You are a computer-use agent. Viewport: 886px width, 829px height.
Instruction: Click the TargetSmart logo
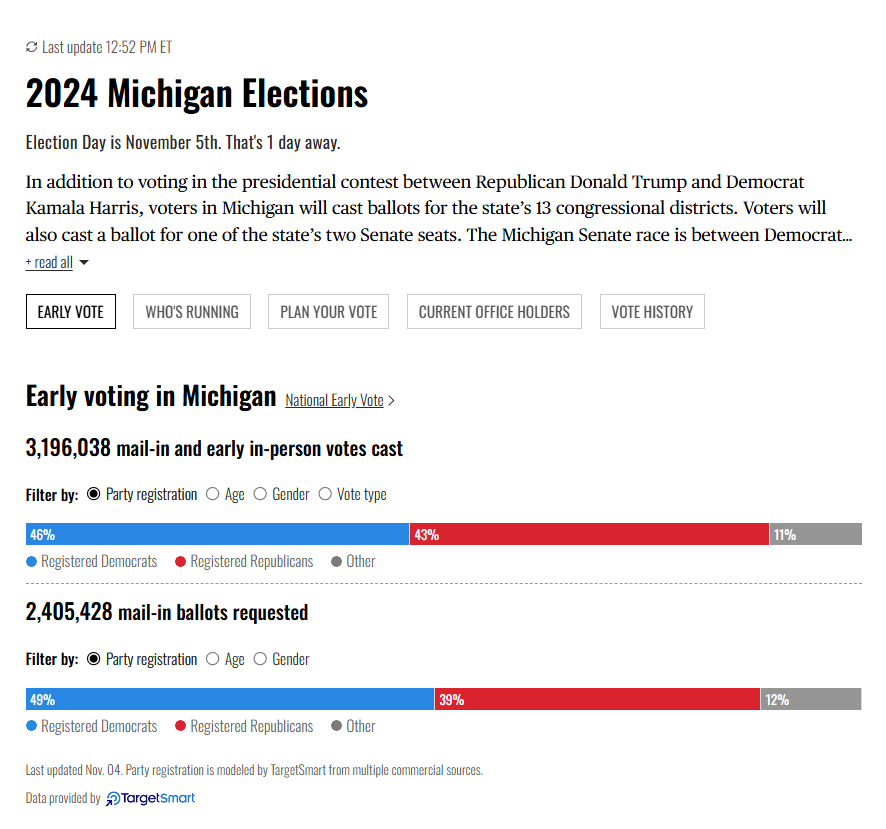(x=150, y=798)
